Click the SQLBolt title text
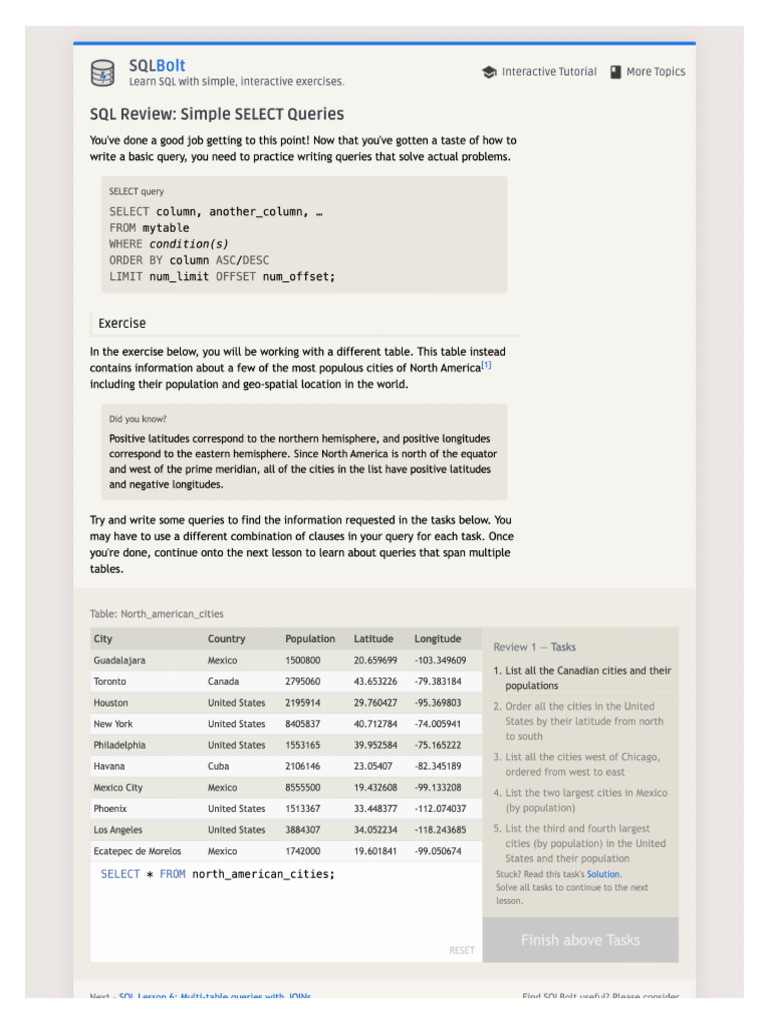 click(157, 66)
